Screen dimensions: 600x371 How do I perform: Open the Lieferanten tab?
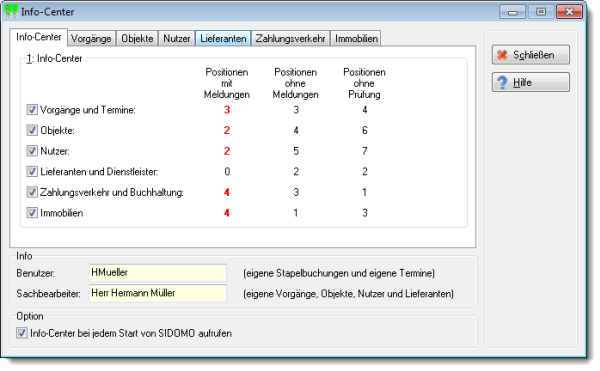pyautogui.click(x=223, y=39)
